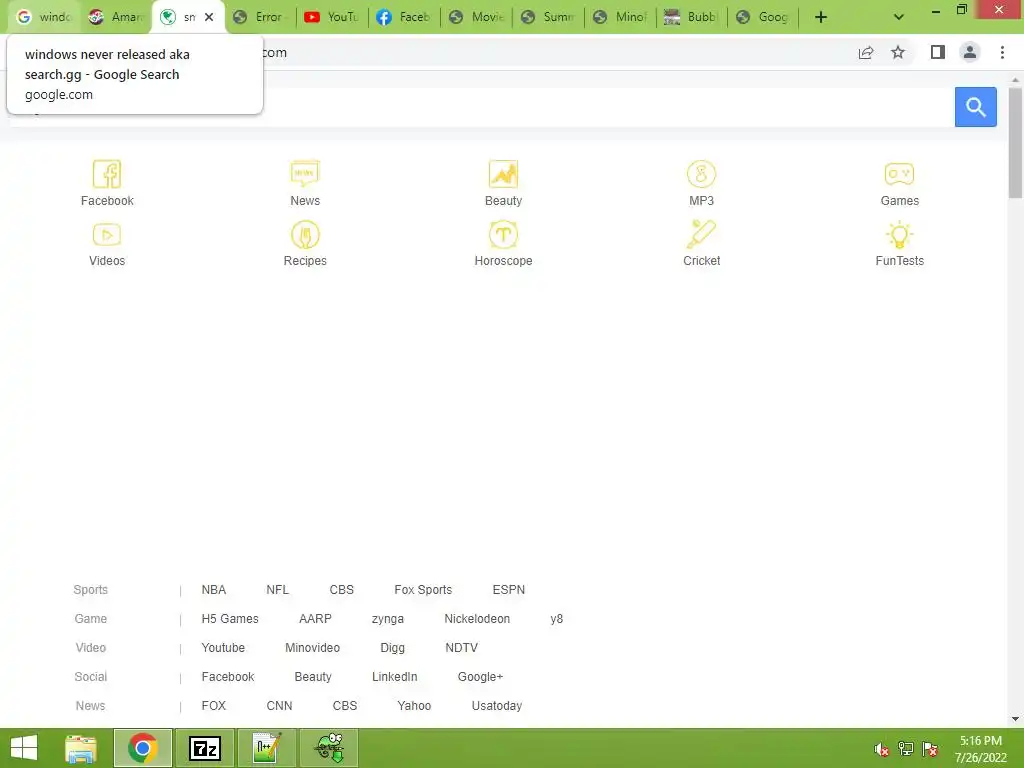The width and height of the screenshot is (1024, 768).
Task: Open the H5 Games link
Action: (x=230, y=618)
